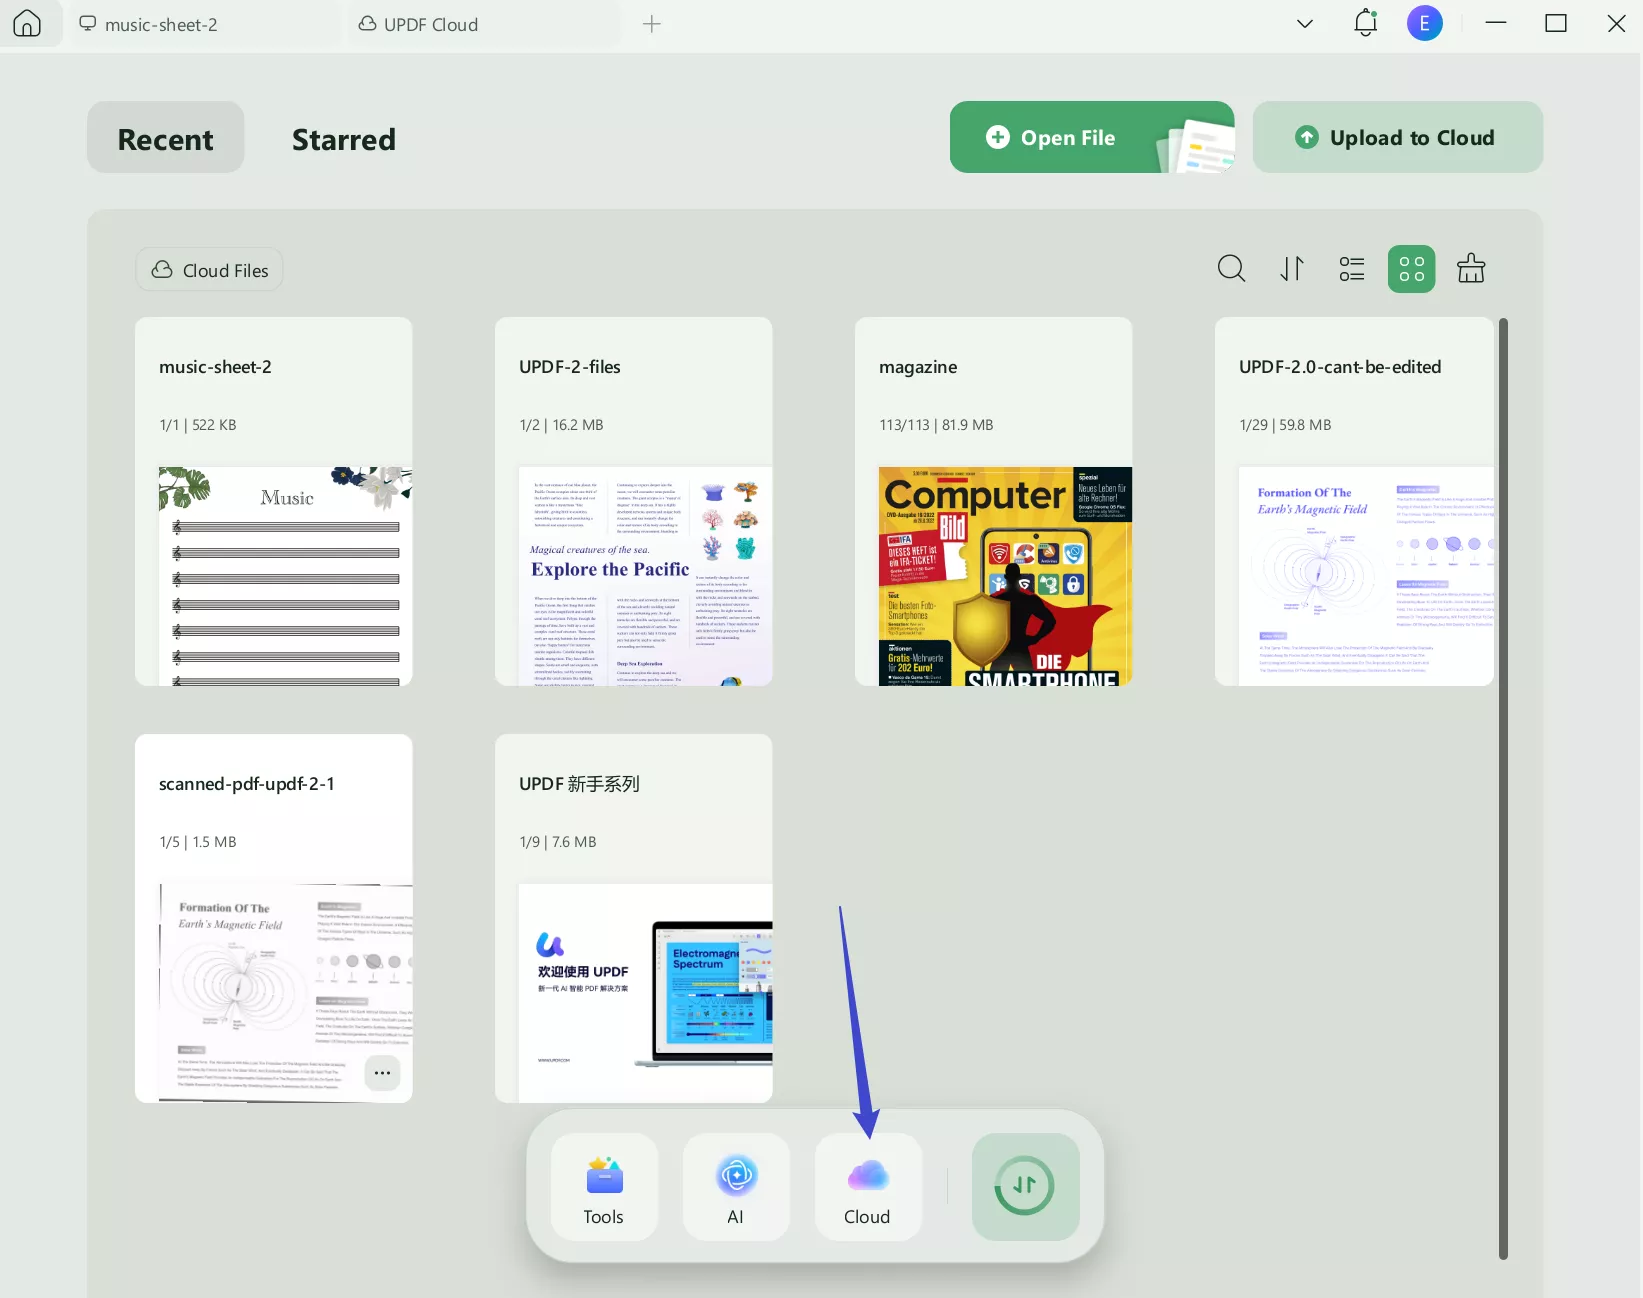Open Cloud from the bottom dock

click(x=867, y=1187)
